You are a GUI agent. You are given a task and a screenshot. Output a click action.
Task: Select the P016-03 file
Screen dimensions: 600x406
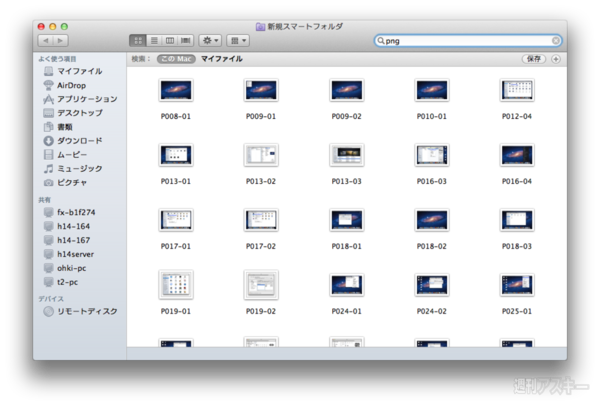pyautogui.click(x=432, y=155)
